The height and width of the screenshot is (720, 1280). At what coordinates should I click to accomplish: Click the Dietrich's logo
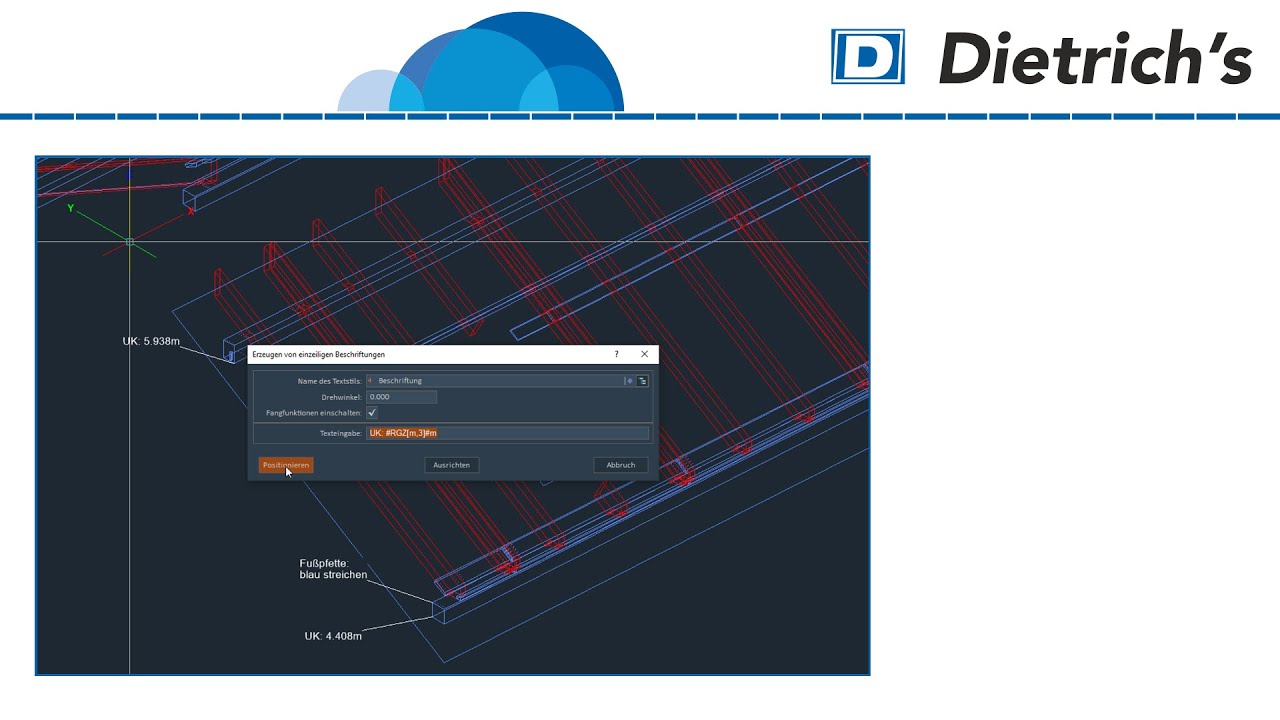[x=1041, y=57]
